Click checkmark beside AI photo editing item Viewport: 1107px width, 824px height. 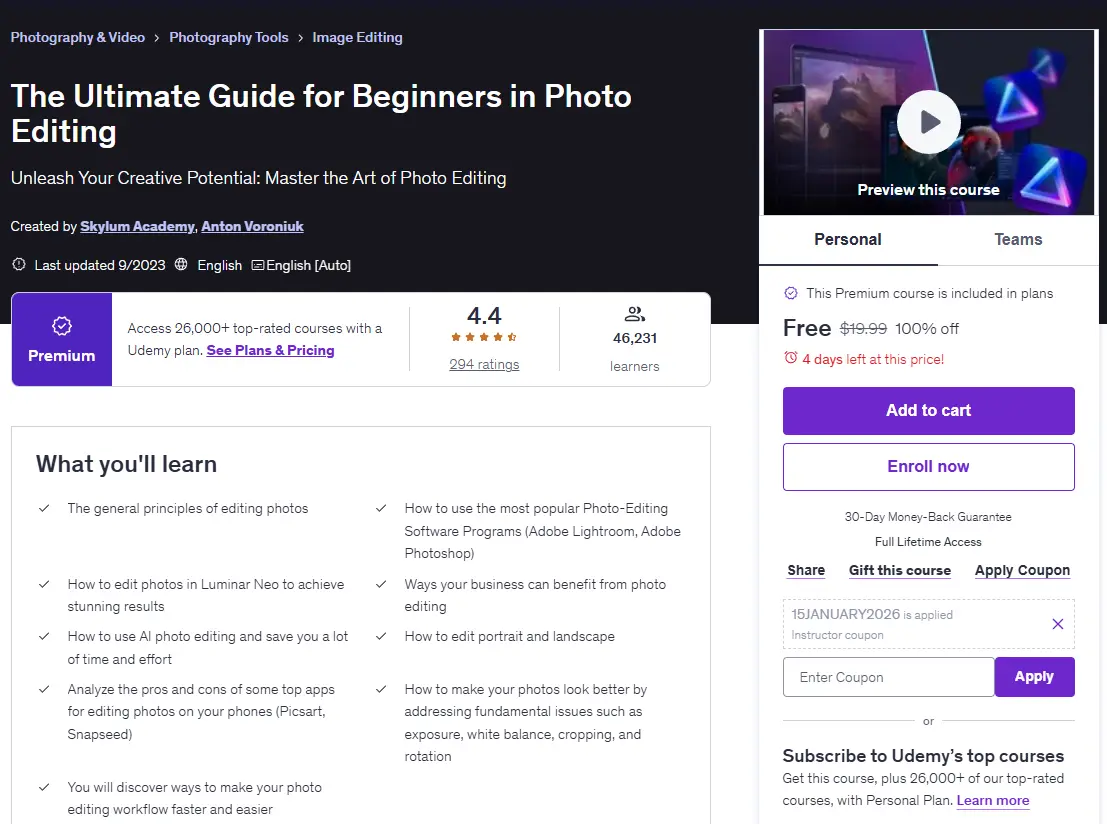click(x=44, y=636)
